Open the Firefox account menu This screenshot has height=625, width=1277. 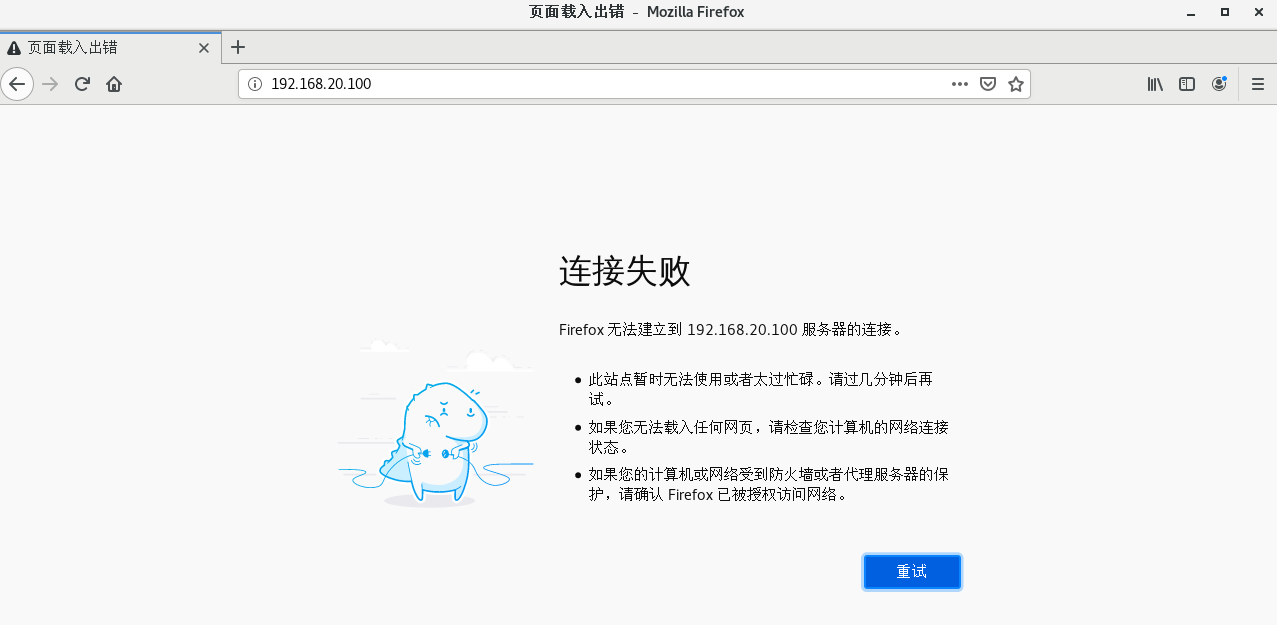point(1219,84)
